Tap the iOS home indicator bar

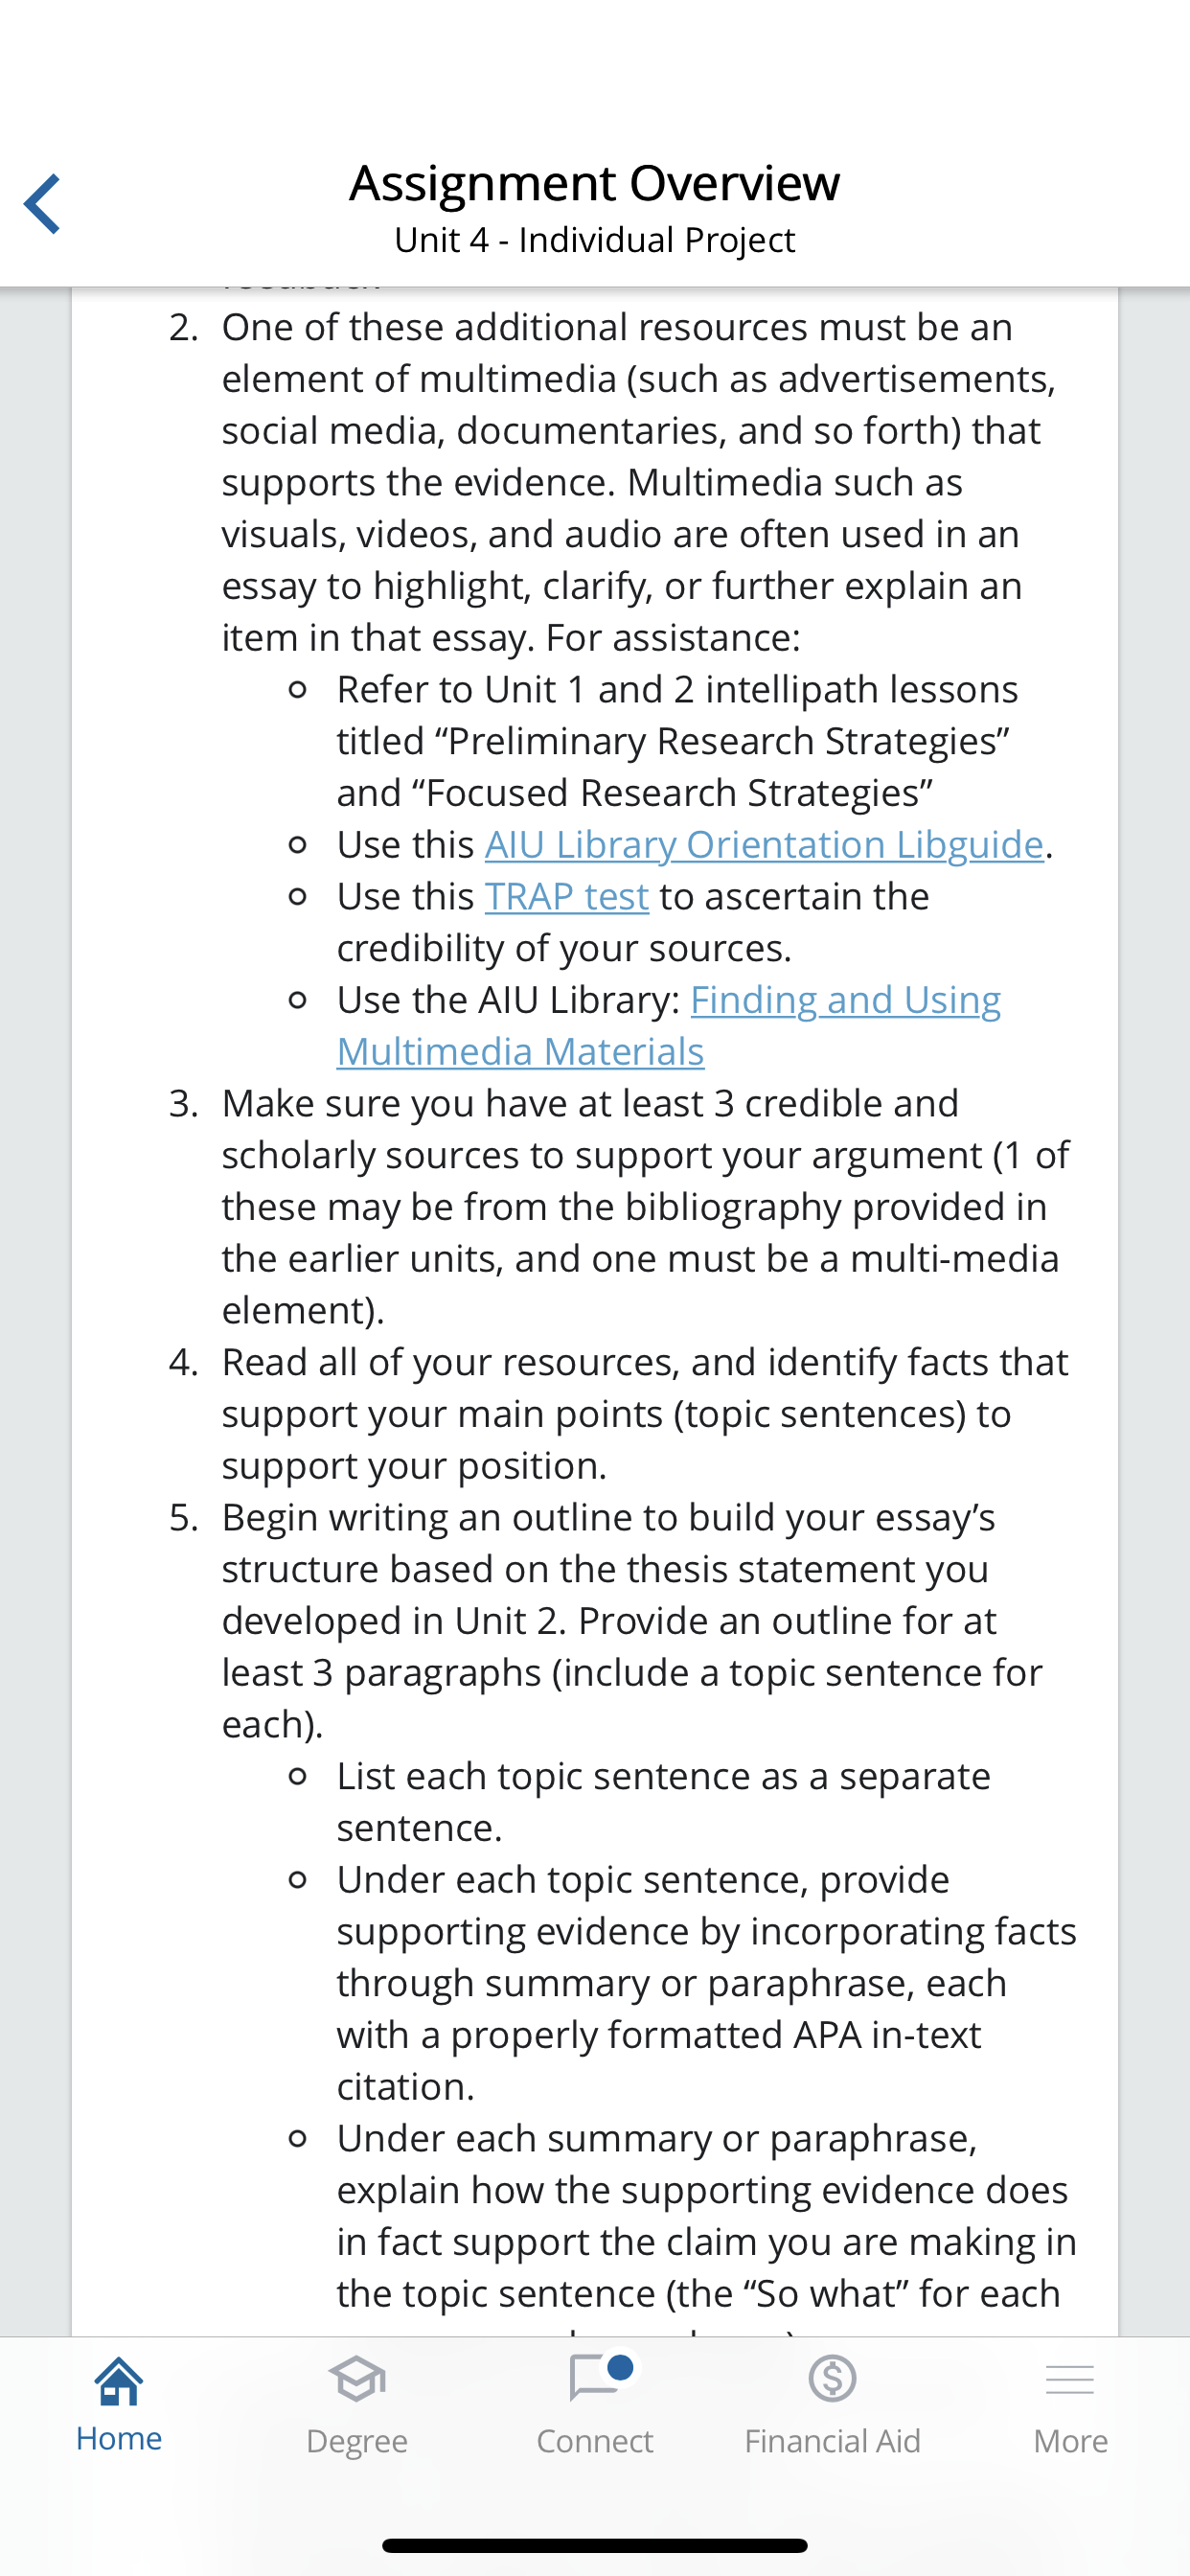pyautogui.click(x=595, y=2545)
